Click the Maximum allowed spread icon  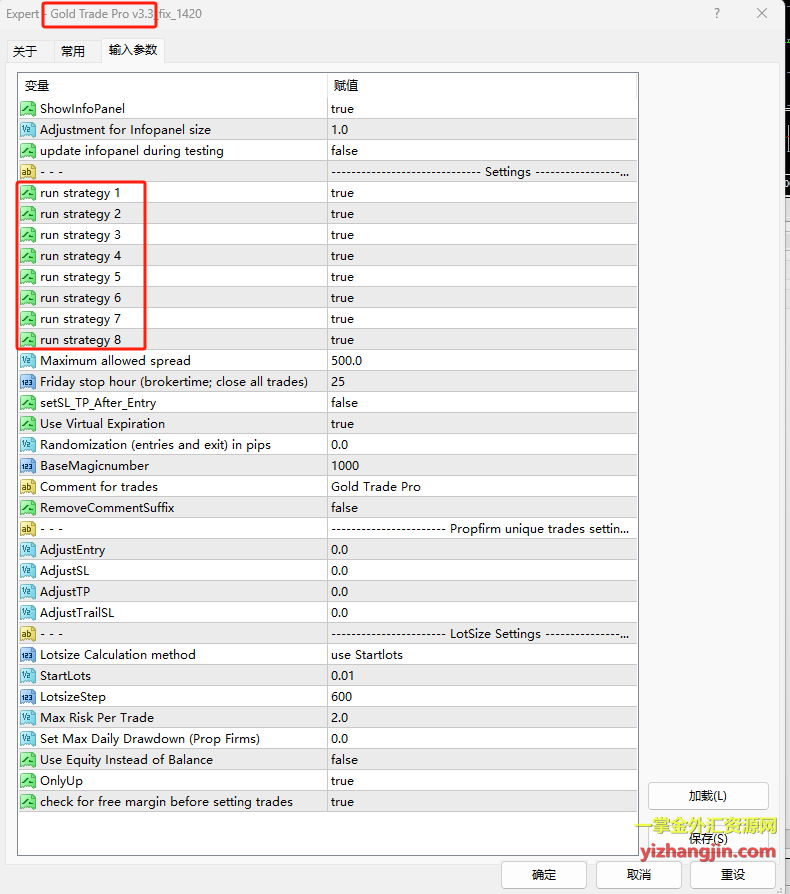(x=28, y=361)
